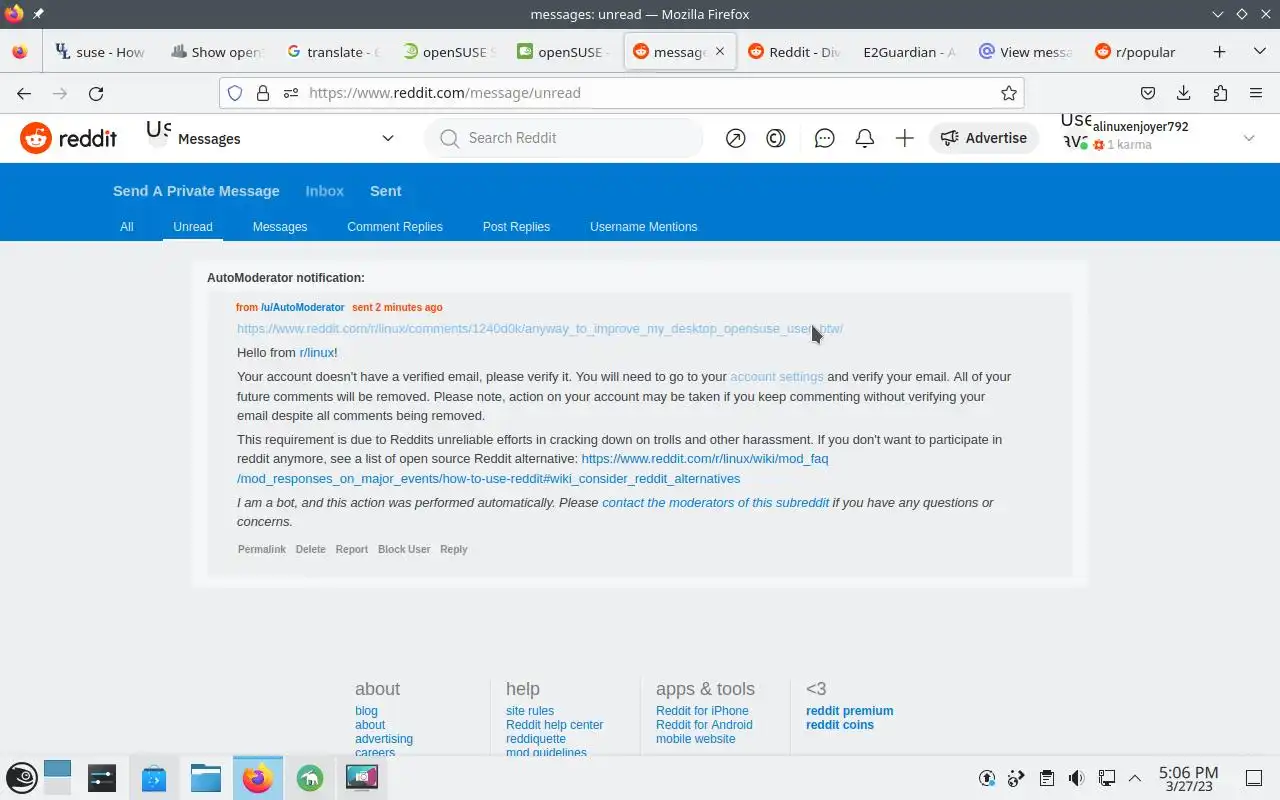Select the Unread filter tab
Image resolution: width=1280 pixels, height=800 pixels.
[x=193, y=227]
